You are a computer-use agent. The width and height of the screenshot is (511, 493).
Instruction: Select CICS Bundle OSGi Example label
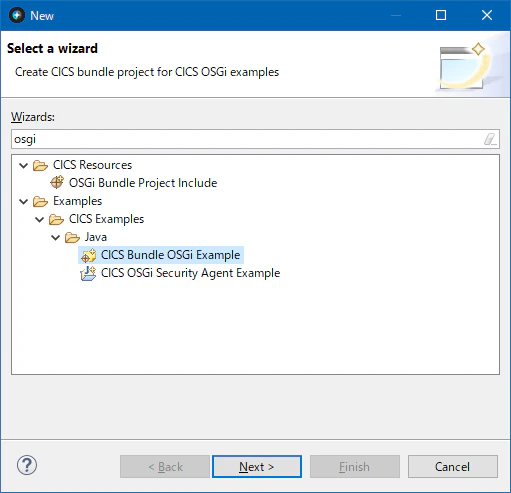170,255
